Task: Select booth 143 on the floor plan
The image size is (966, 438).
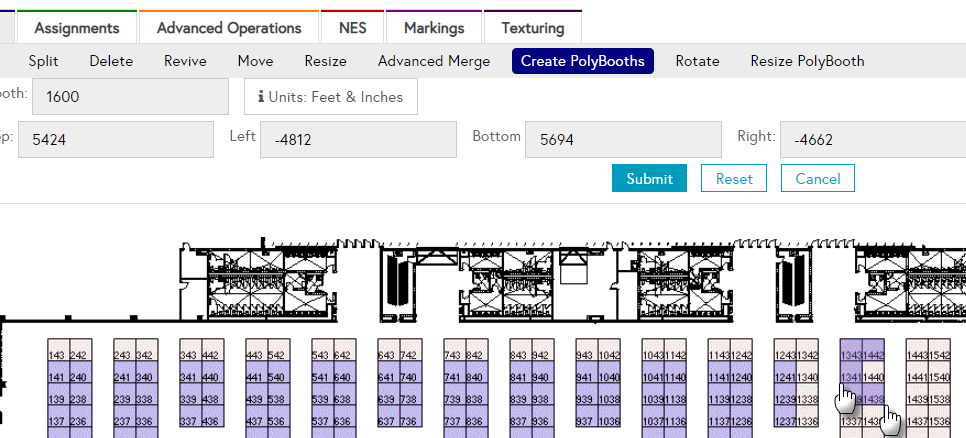Action: pyautogui.click(x=56, y=356)
